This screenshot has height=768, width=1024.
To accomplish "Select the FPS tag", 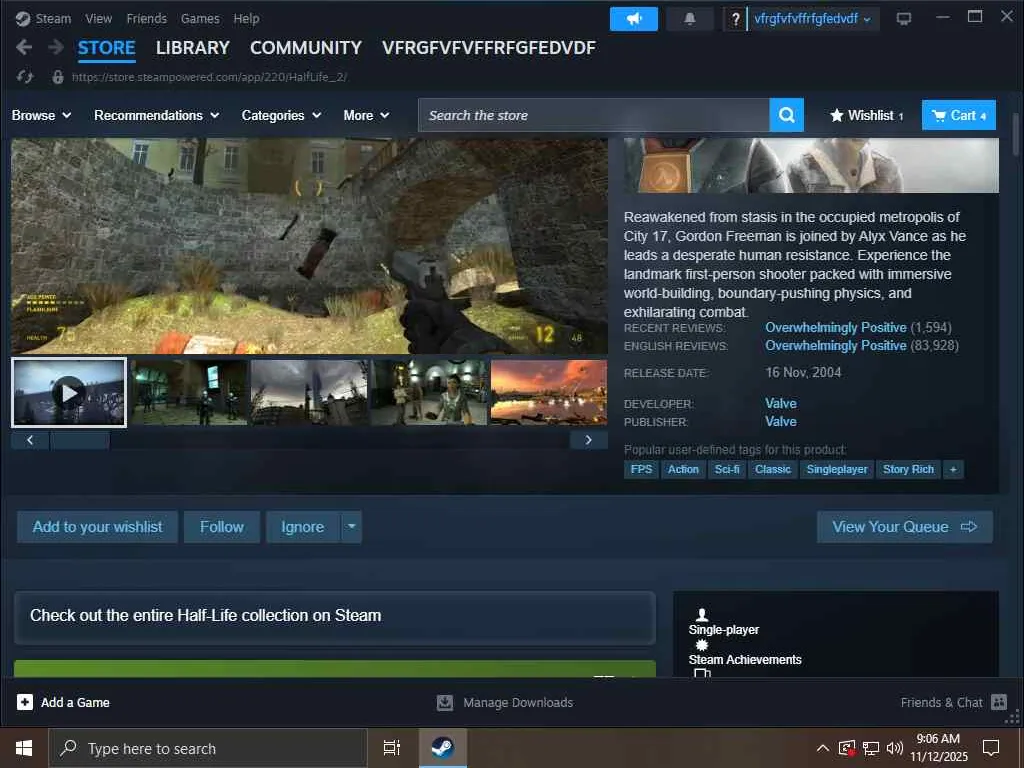I will coord(641,470).
